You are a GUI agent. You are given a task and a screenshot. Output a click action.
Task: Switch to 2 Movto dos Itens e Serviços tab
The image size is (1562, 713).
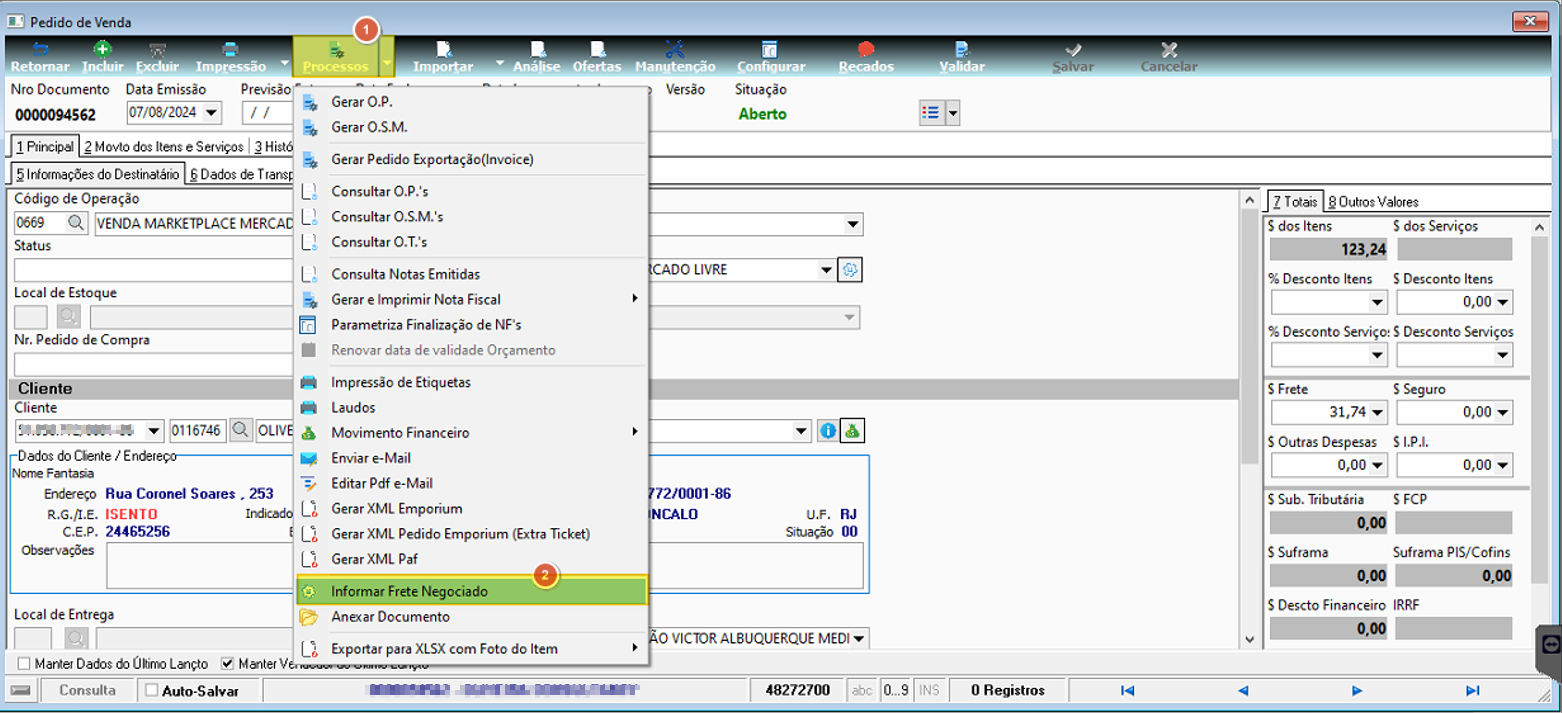point(164,147)
